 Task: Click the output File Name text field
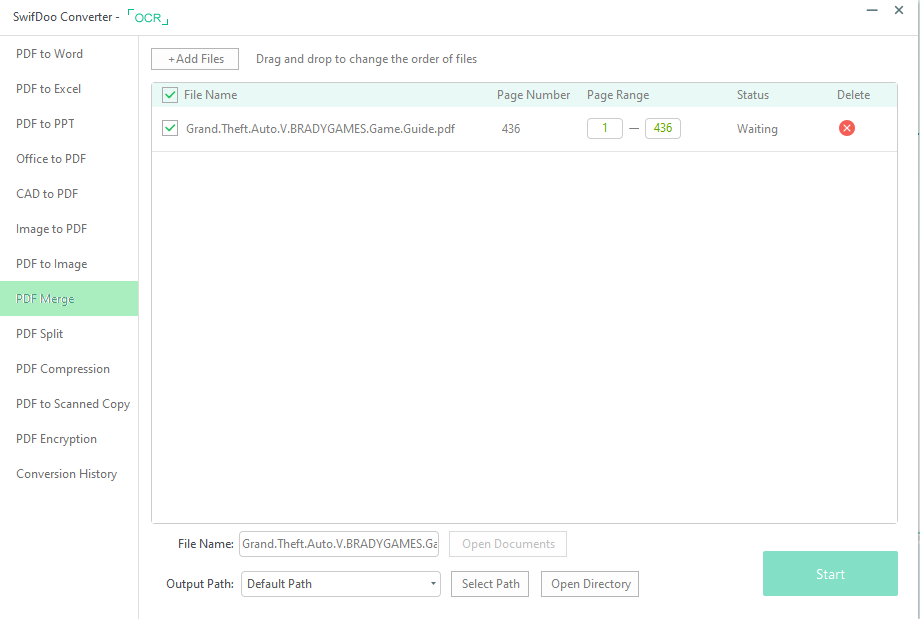click(x=339, y=544)
